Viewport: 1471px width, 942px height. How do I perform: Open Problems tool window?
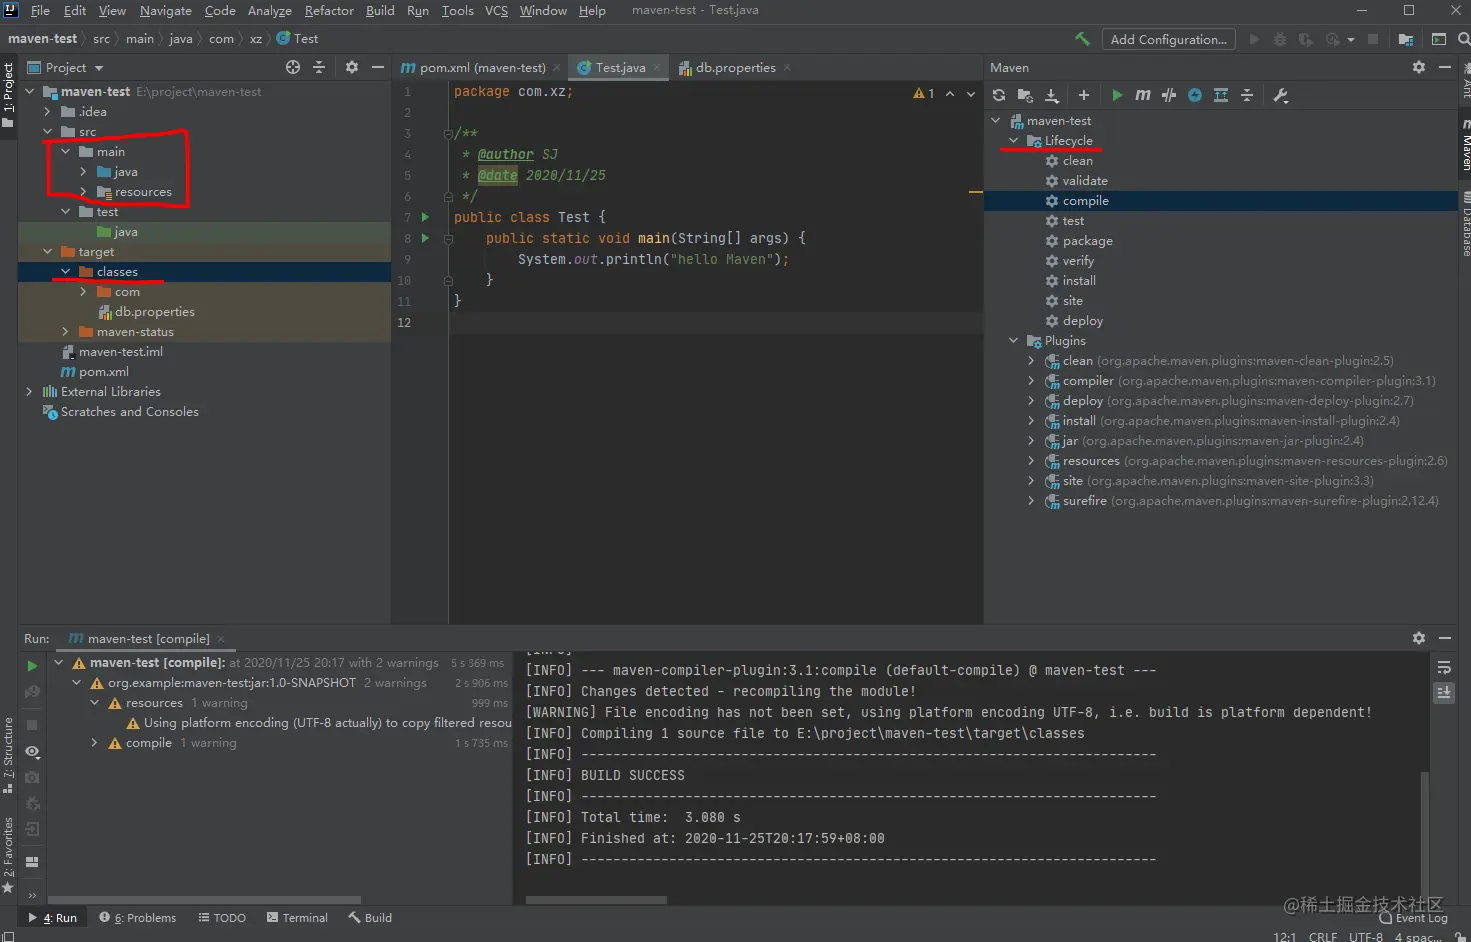tap(137, 917)
